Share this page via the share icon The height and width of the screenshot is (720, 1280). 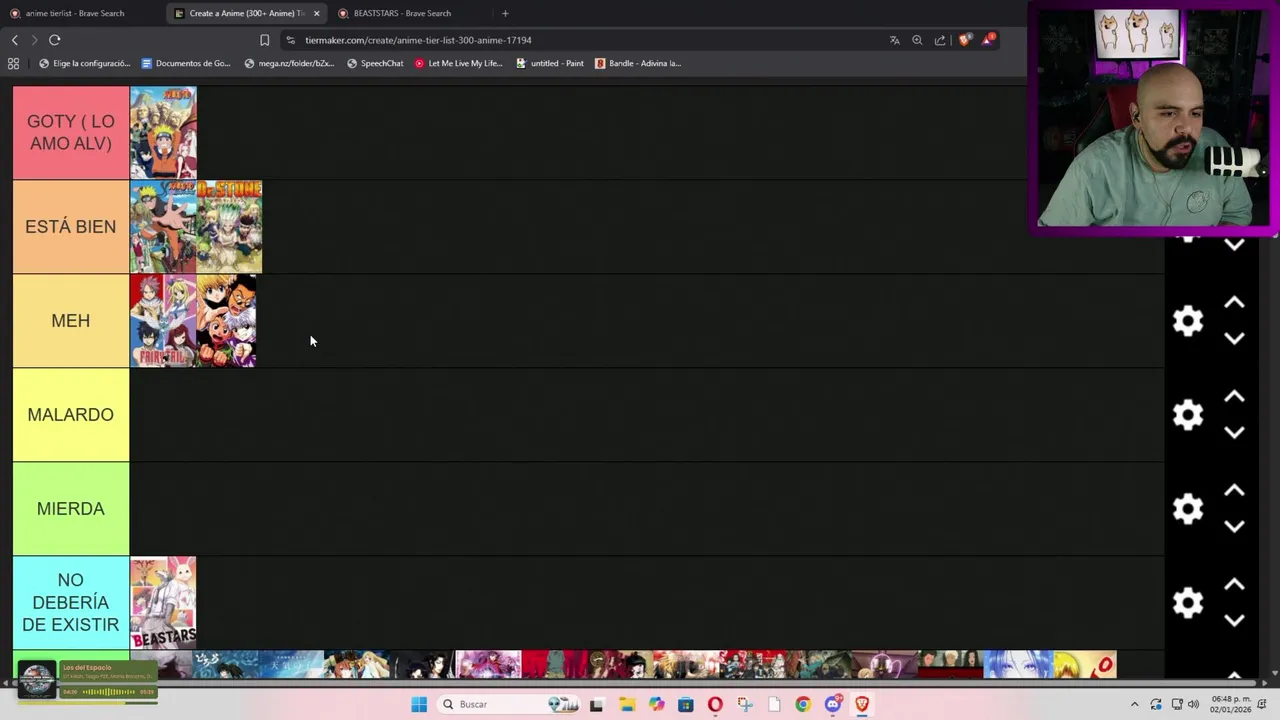tap(940, 40)
